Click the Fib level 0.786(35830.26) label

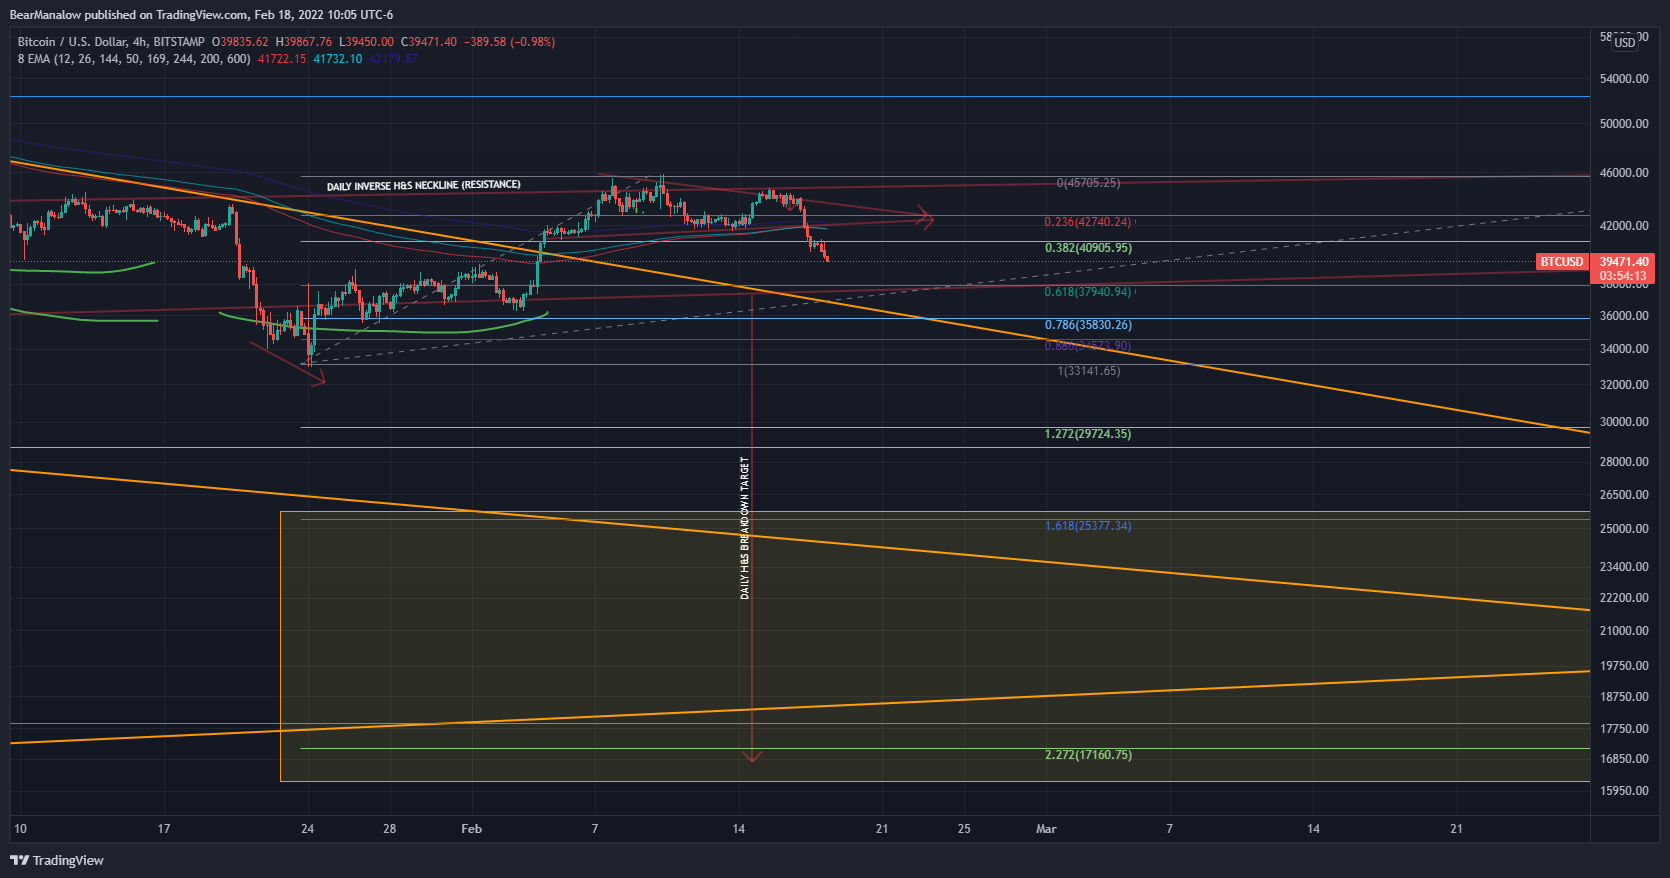pos(1088,325)
